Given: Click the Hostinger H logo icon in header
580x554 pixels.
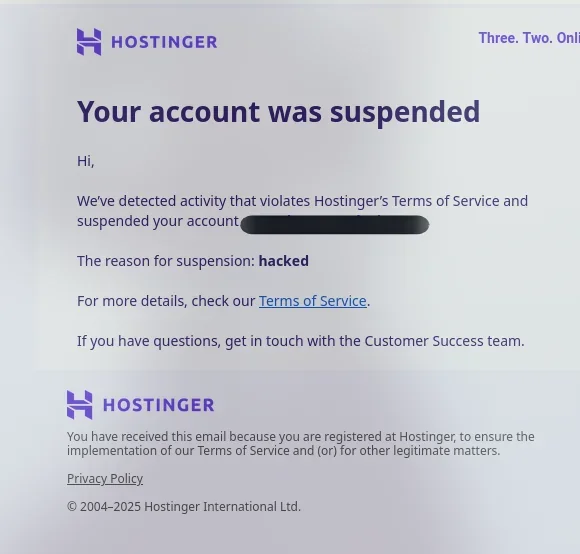Looking at the screenshot, I should pyautogui.click(x=89, y=42).
